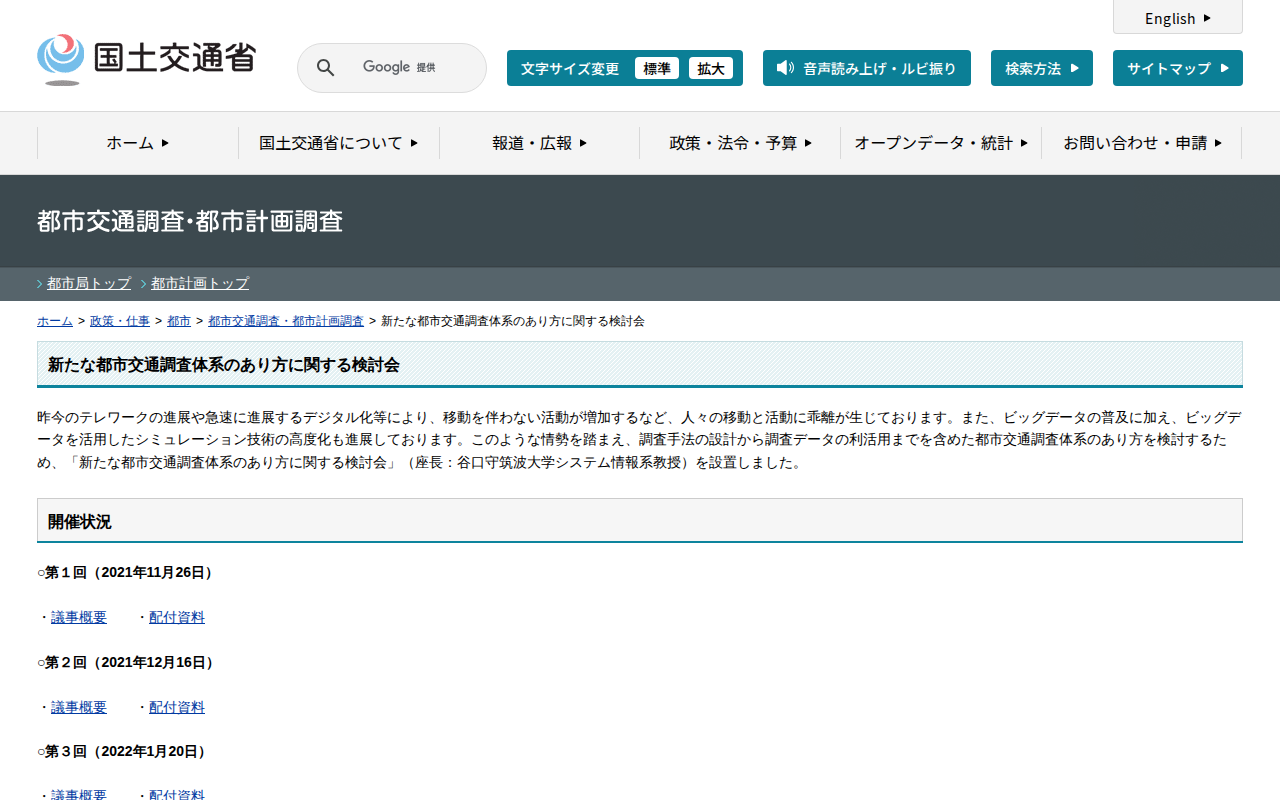Switch to the English site
The image size is (1280, 800).
[1178, 18]
